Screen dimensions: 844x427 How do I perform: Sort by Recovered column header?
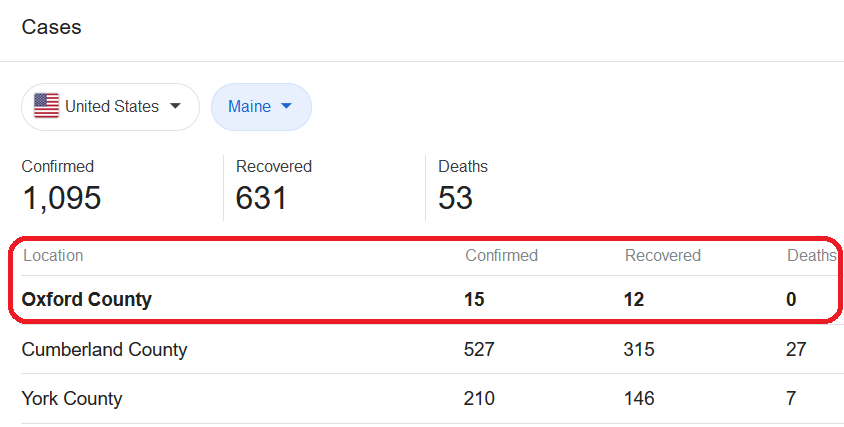[x=663, y=255]
